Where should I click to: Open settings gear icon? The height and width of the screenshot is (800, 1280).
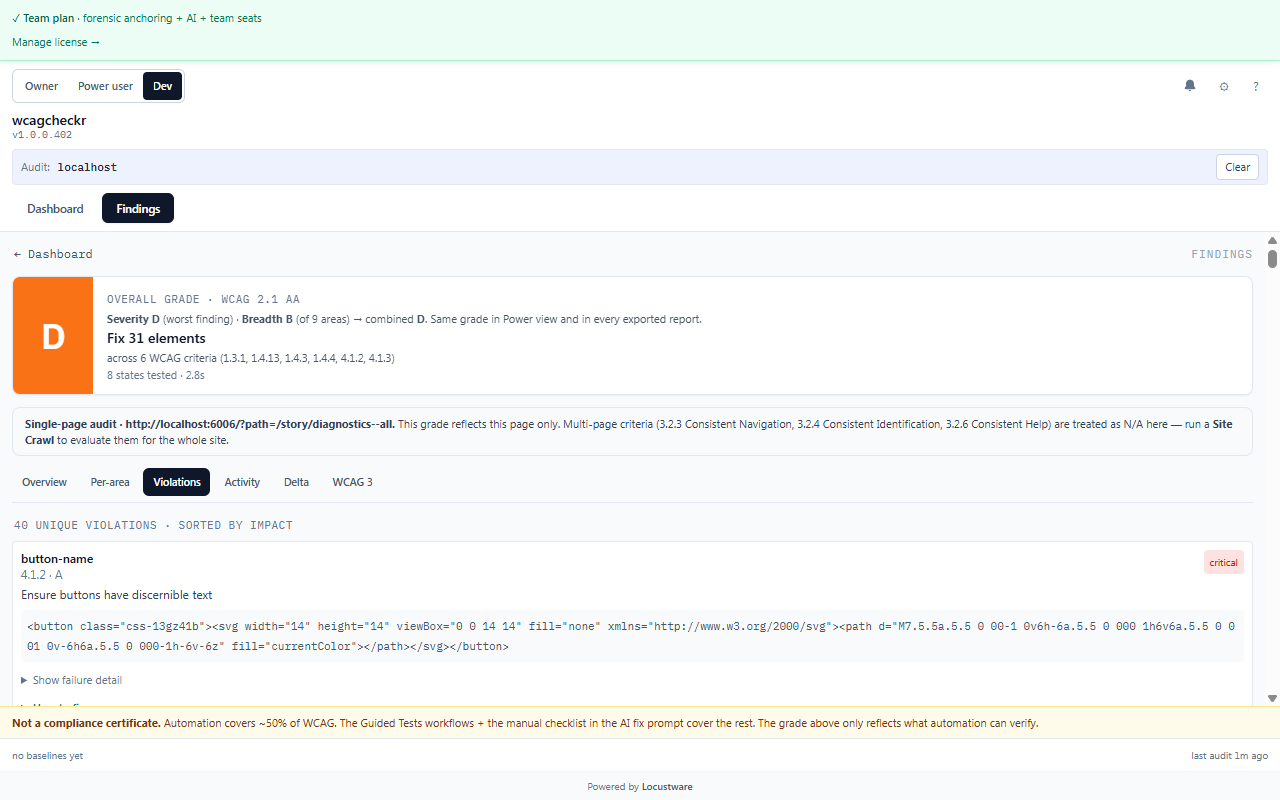[1224, 87]
